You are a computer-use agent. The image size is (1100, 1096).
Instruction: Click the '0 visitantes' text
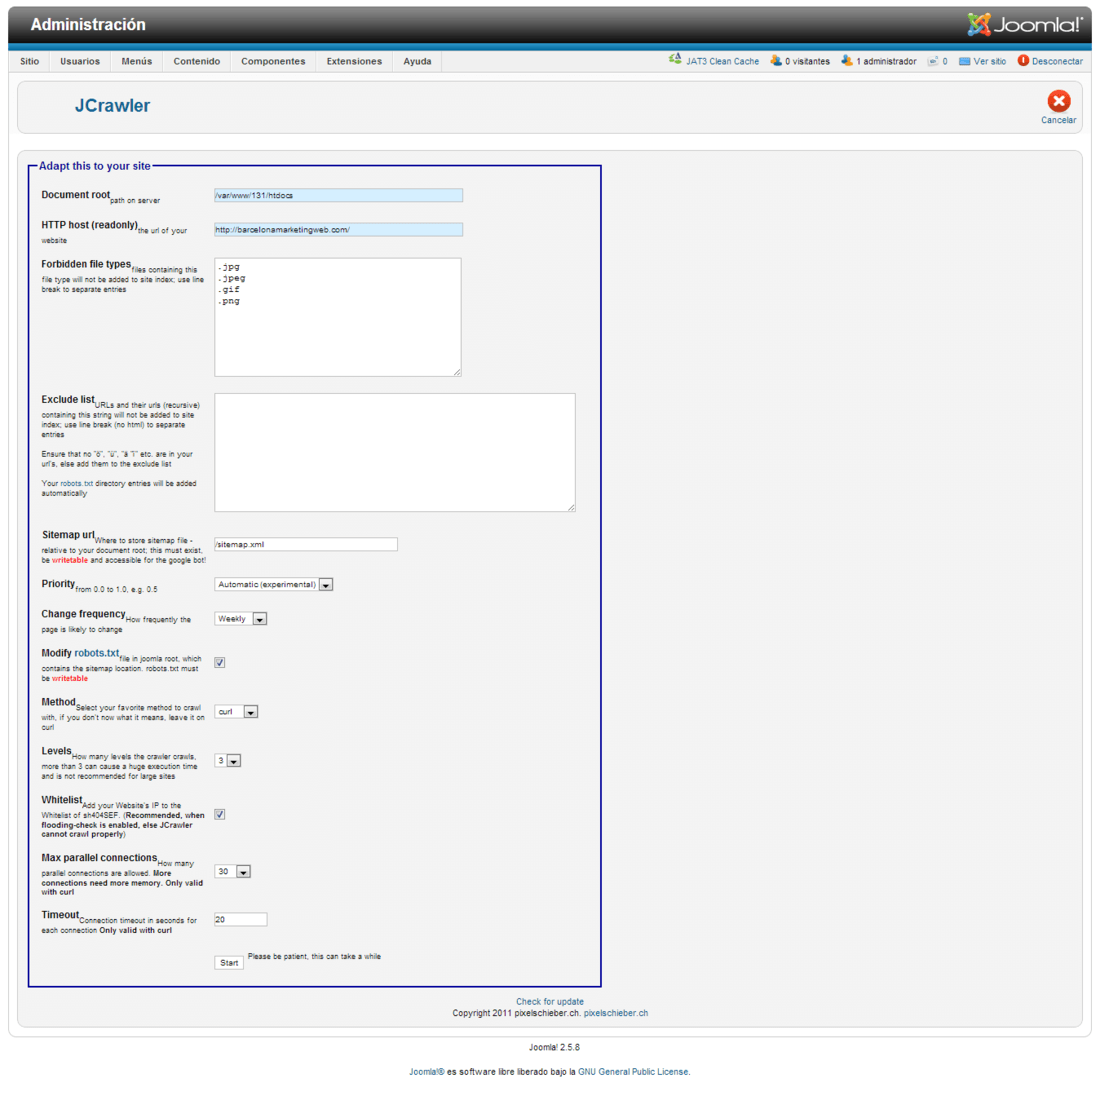(807, 61)
